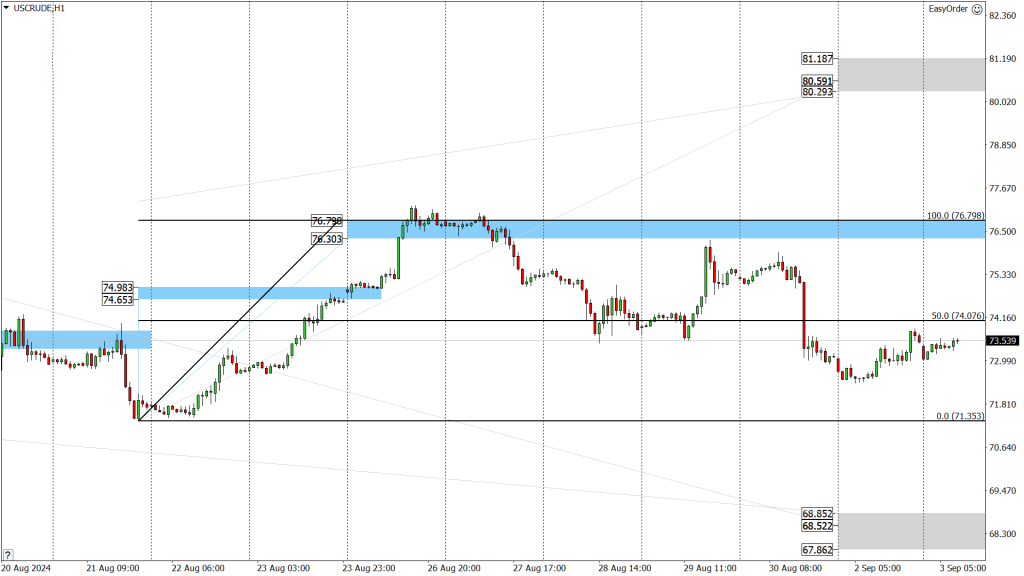Select the blue zone near 76.798
This screenshot has width=1024, height=576.
[x=665, y=229]
